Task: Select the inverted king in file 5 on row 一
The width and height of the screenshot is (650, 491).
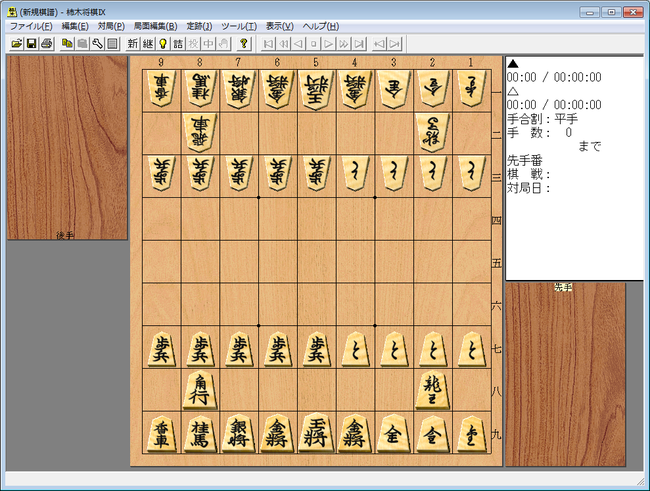Action: point(316,90)
